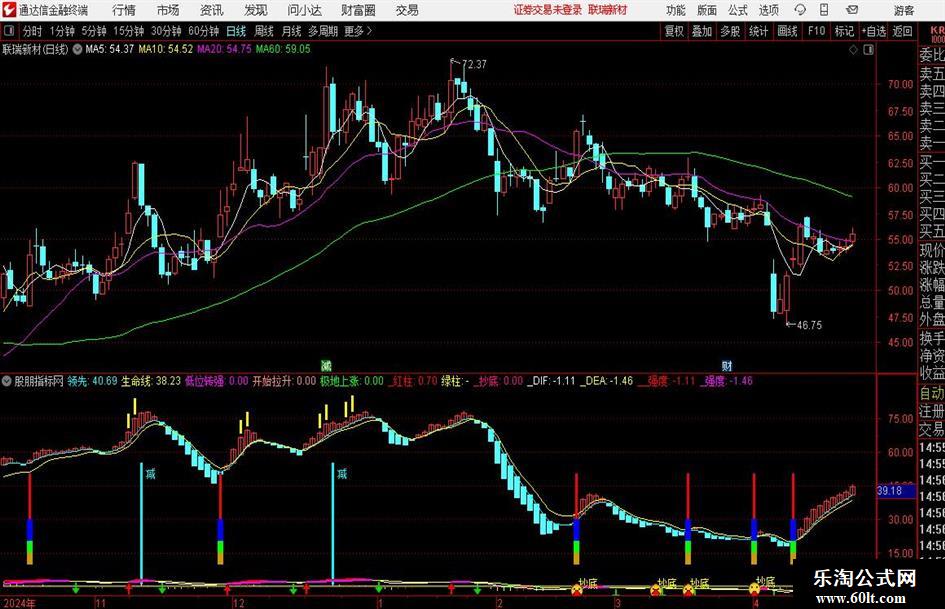
Task: Switch to 15分钟 period
Action: tap(129, 31)
